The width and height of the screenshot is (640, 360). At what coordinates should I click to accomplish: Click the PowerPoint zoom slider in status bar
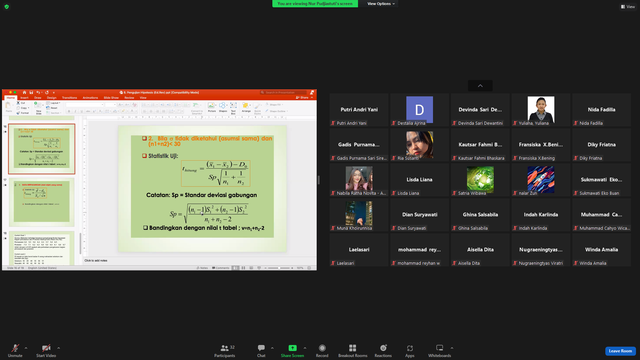pyautogui.click(x=278, y=268)
